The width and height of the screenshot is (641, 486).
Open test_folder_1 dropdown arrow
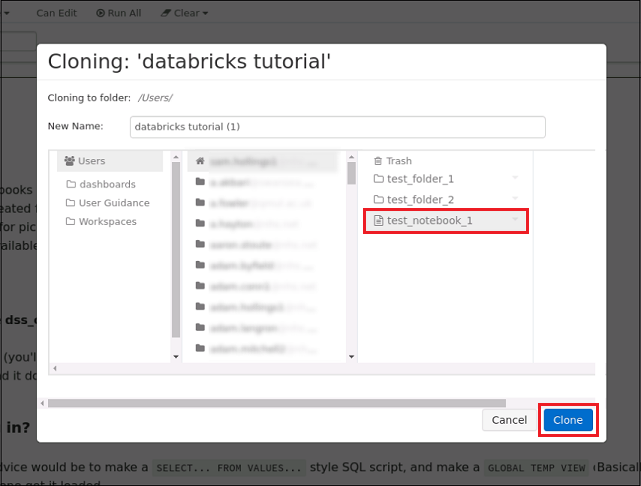[515, 177]
